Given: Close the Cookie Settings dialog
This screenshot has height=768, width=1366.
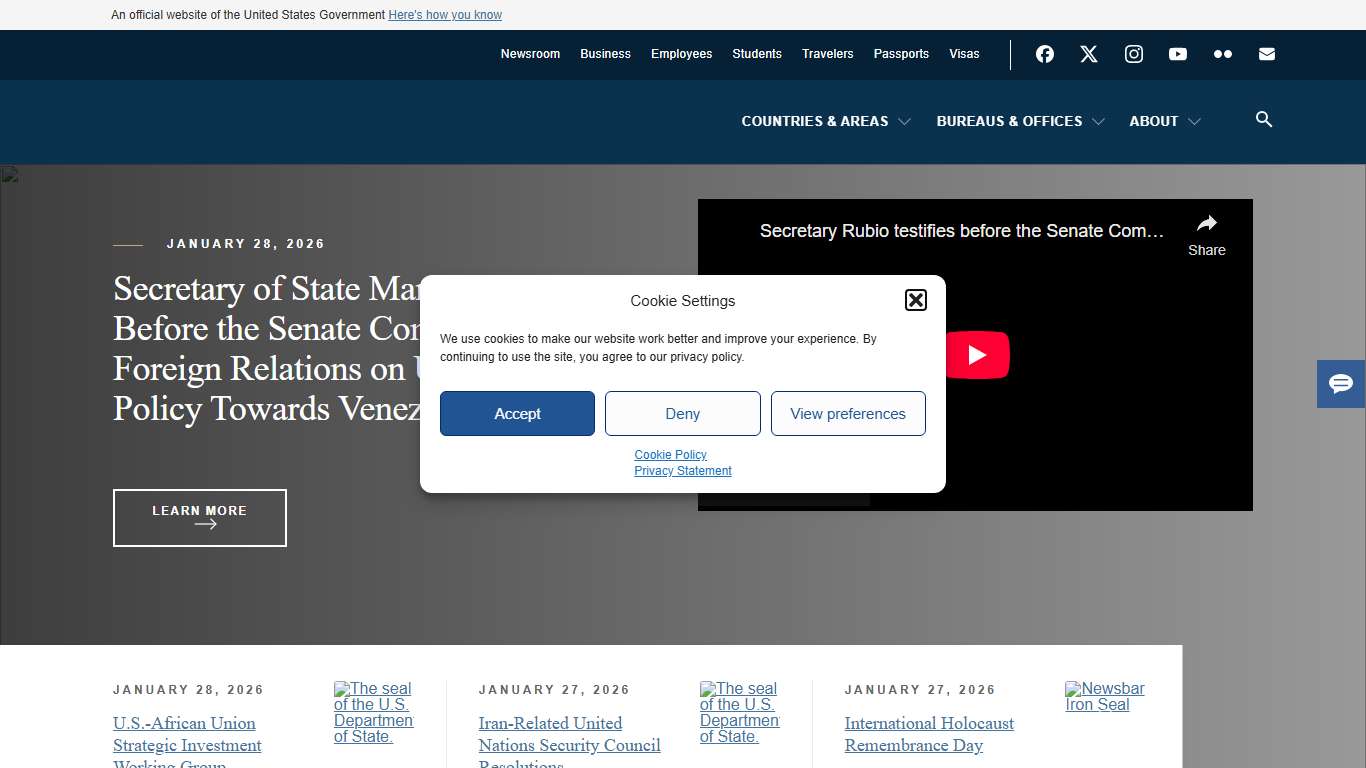Looking at the screenshot, I should (x=915, y=299).
